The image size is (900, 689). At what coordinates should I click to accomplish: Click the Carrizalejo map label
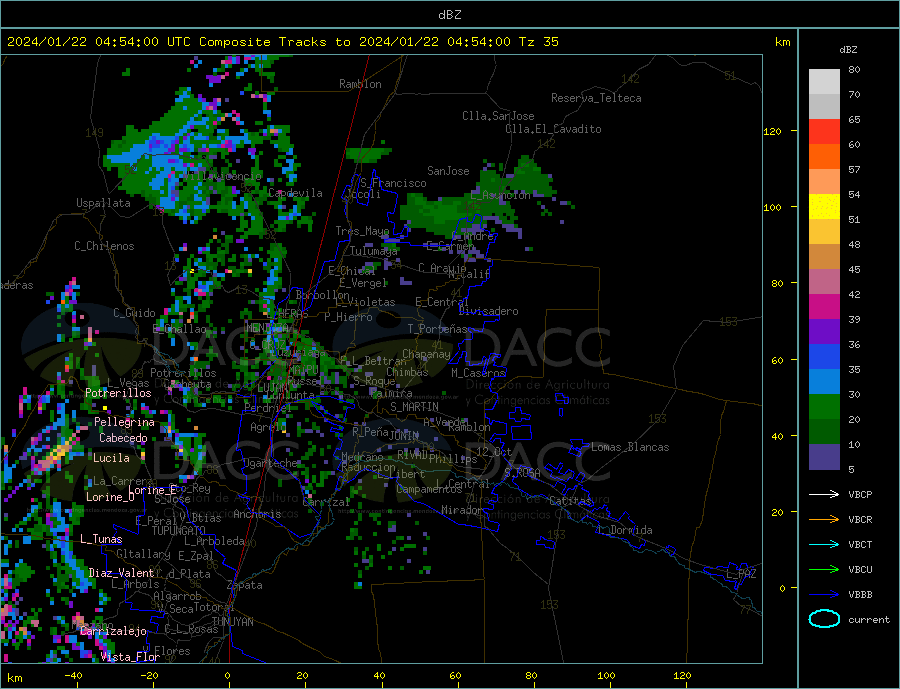pos(113,632)
